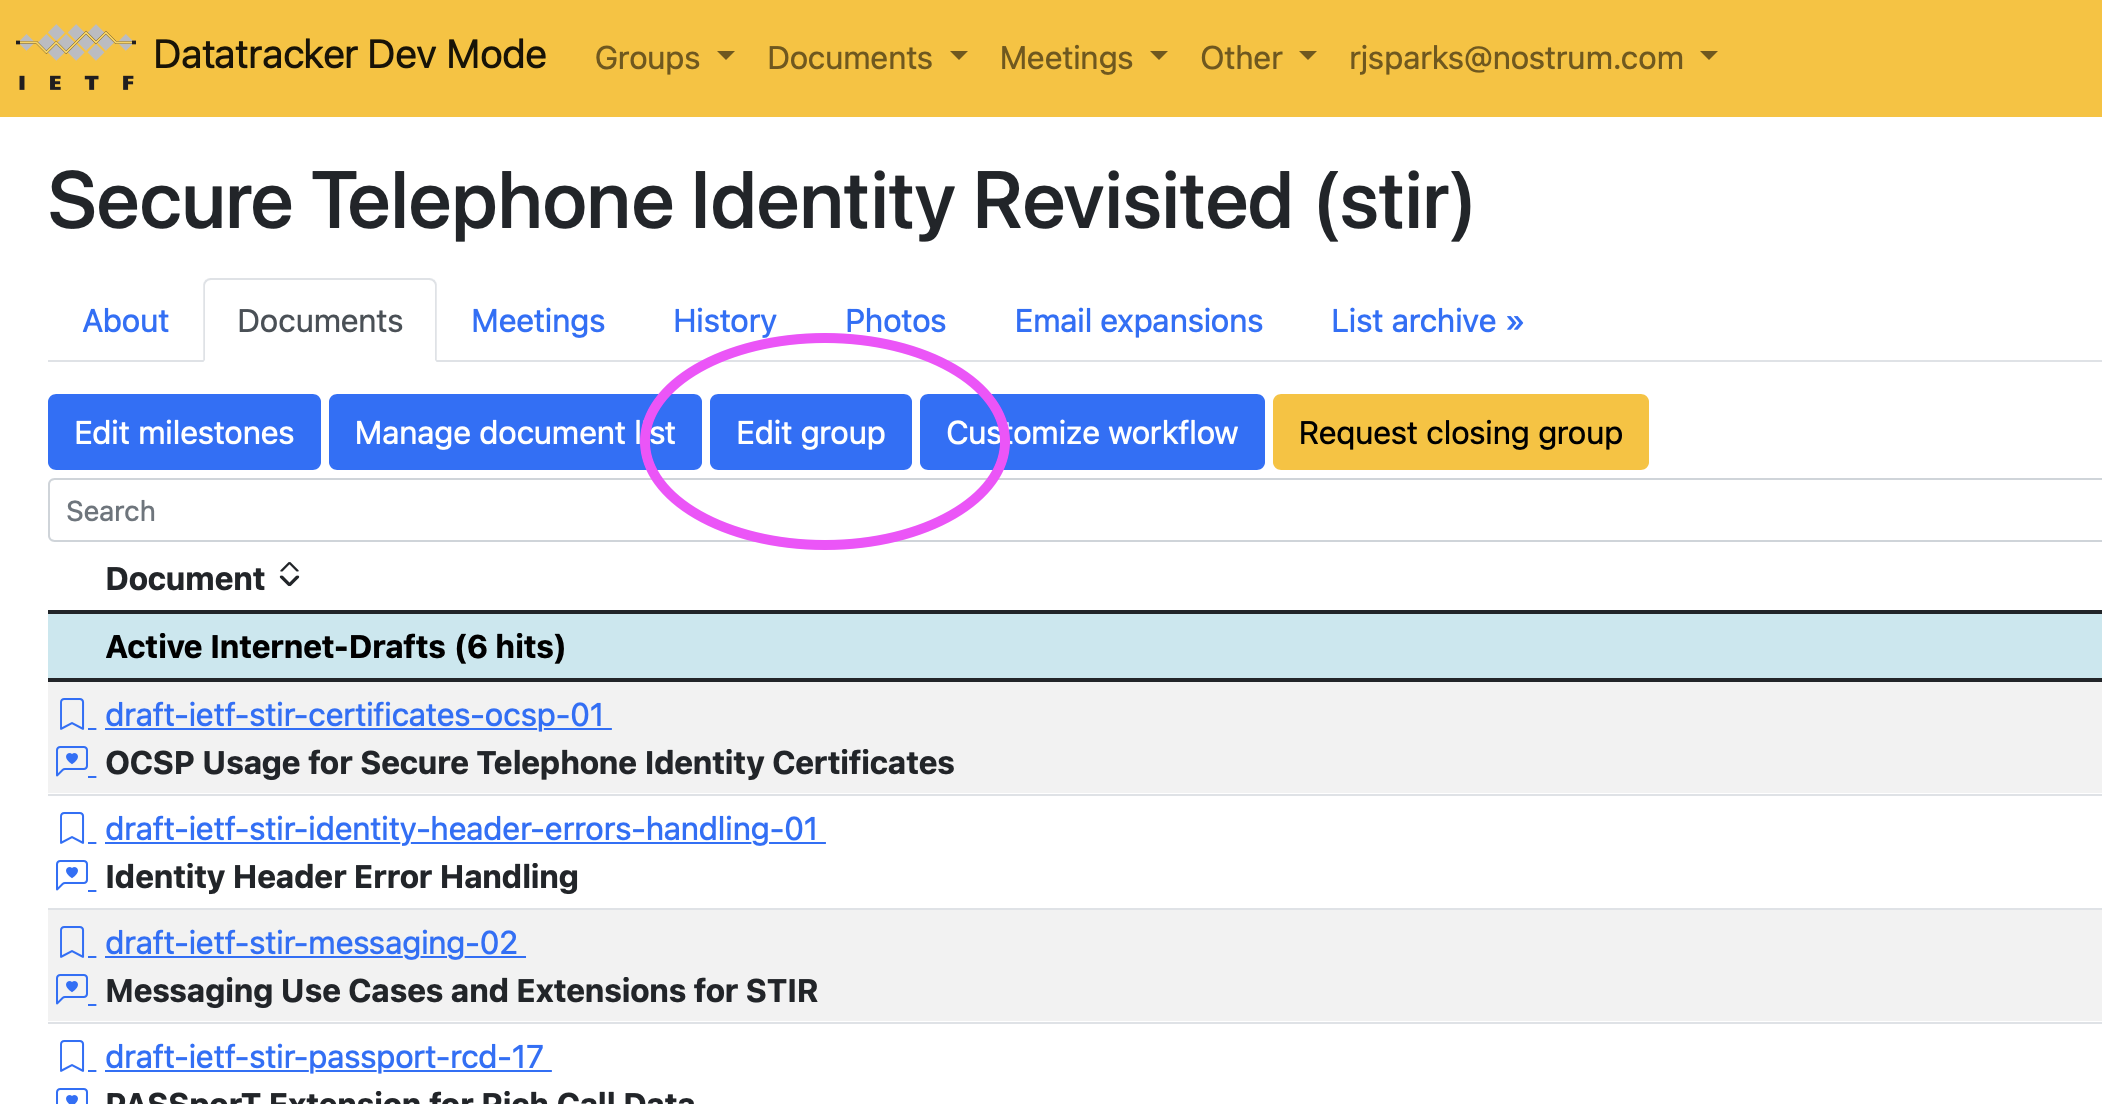Open the rjsparks@nostrum.com account menu
The height and width of the screenshot is (1104, 2102).
pyautogui.click(x=1531, y=58)
